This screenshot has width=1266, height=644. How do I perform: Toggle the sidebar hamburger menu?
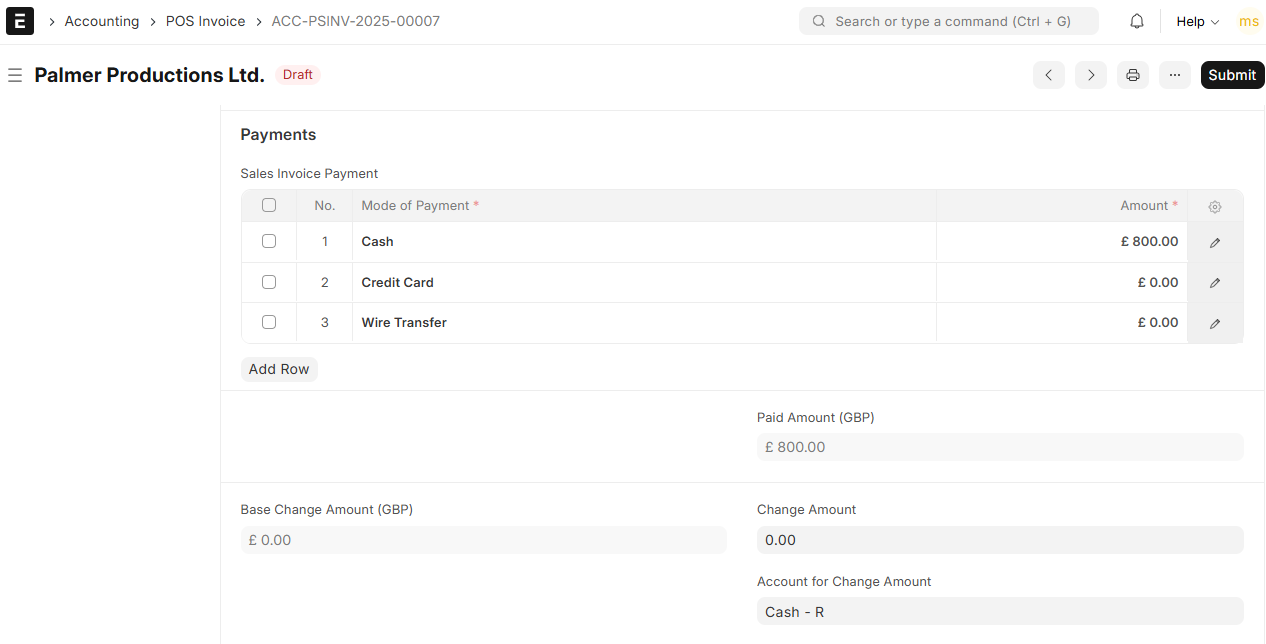pos(15,75)
